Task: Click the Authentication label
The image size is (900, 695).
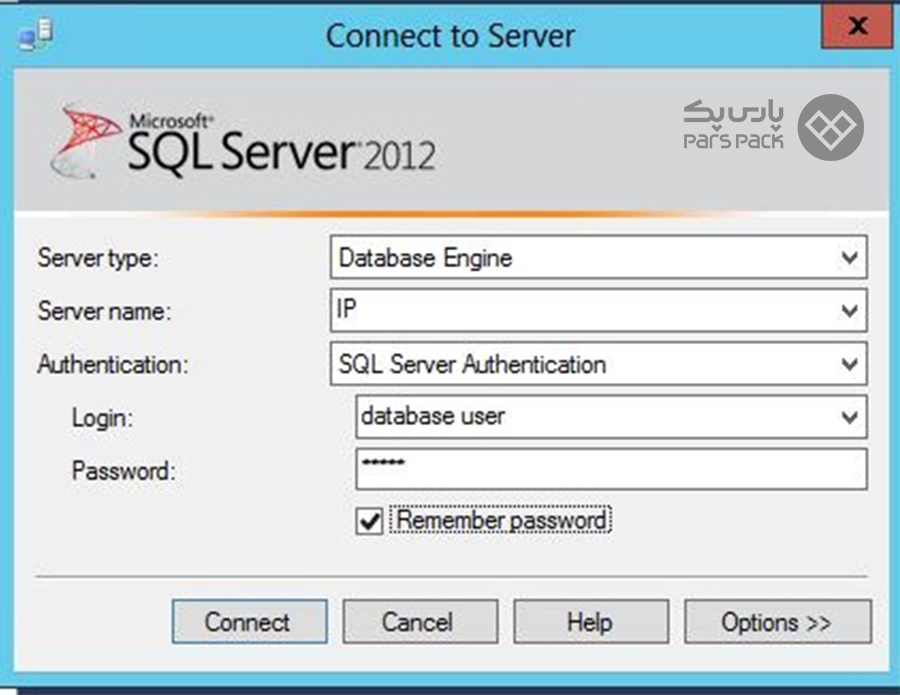Action: 112,364
